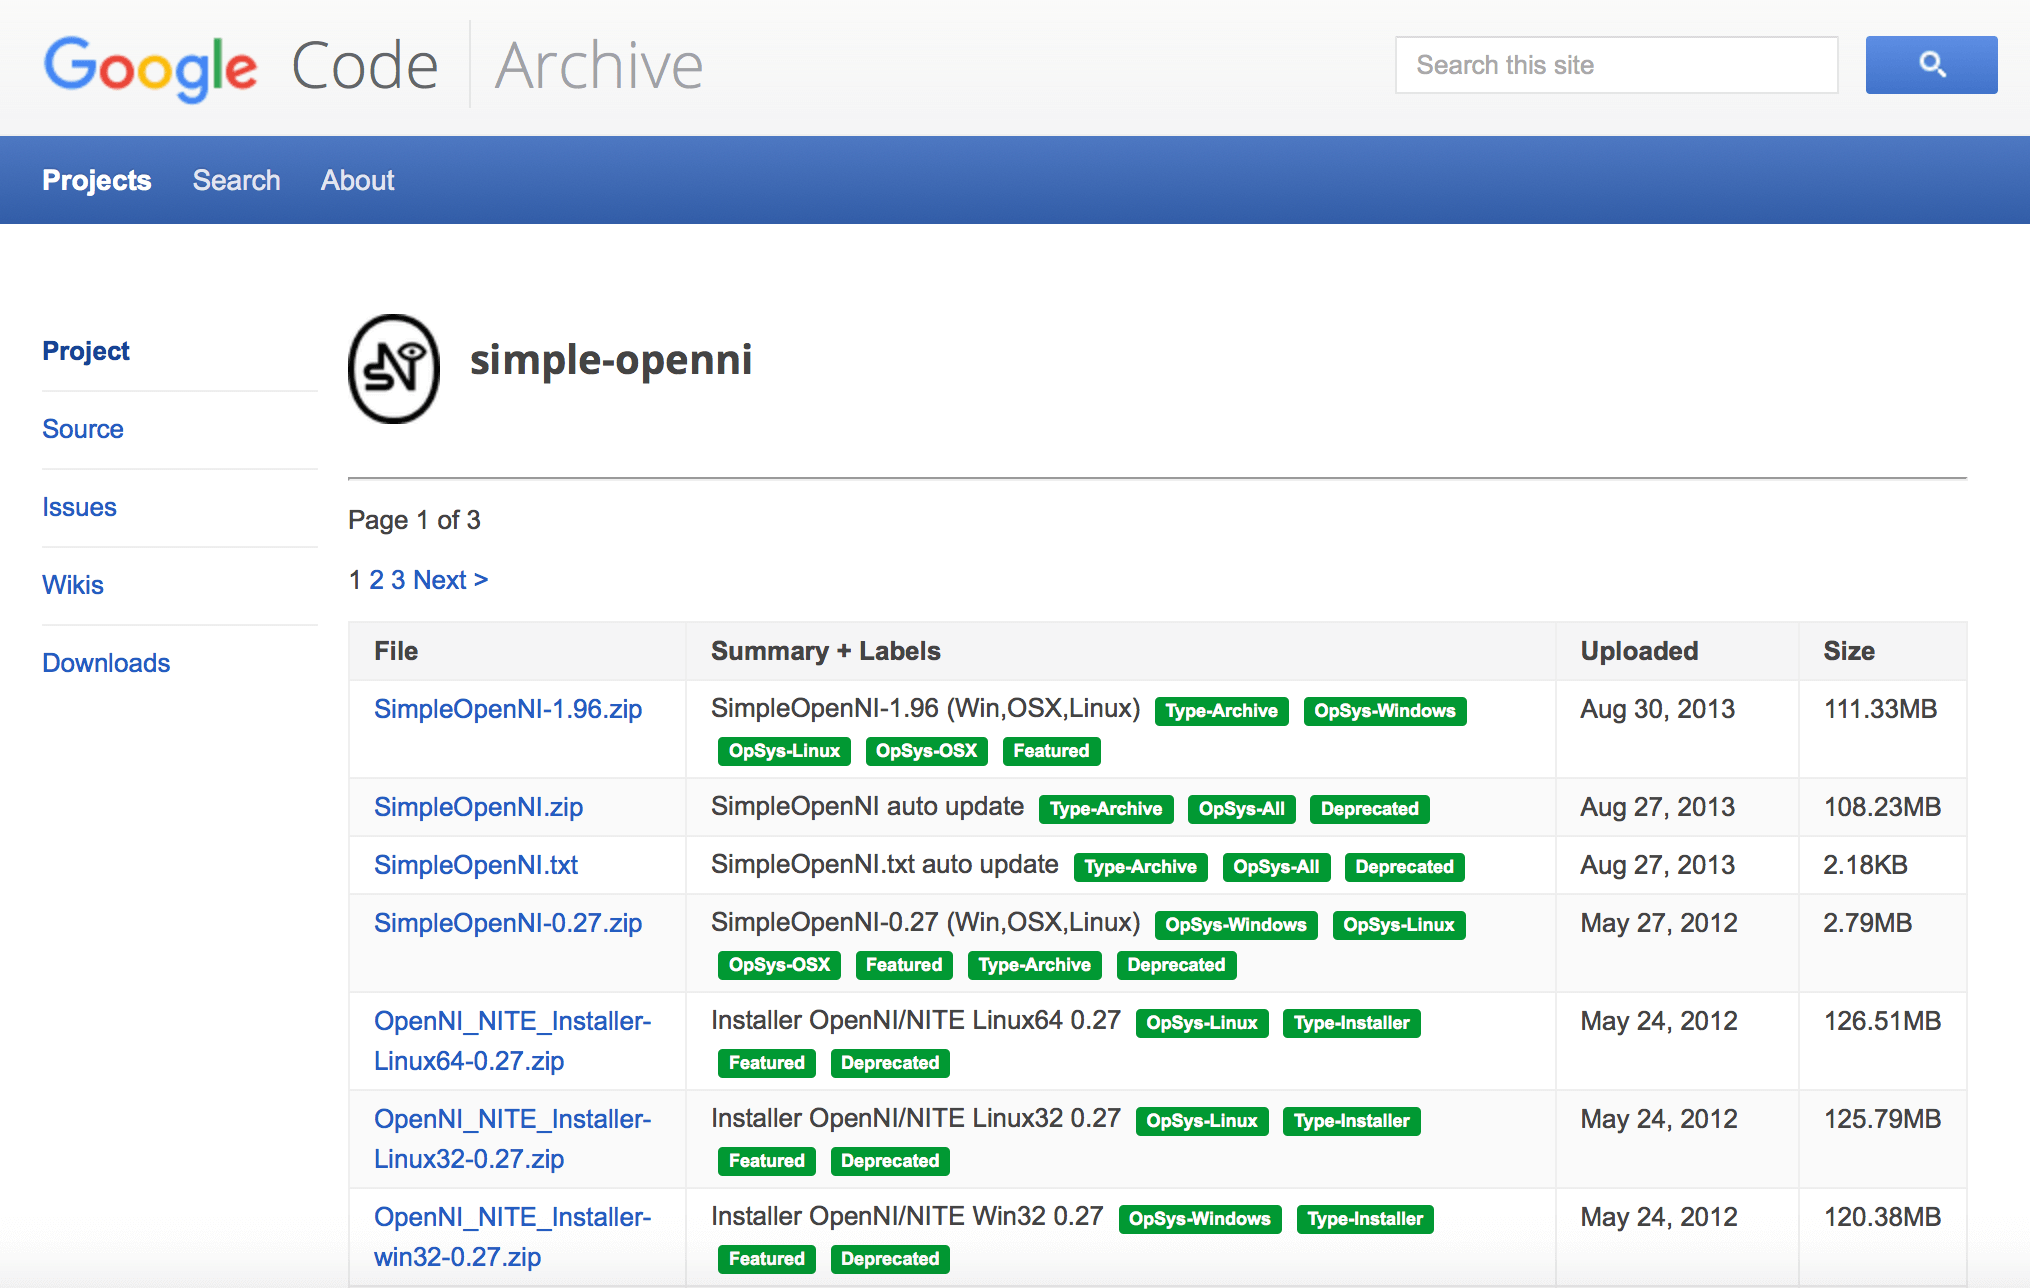Screen dimensions: 2030x1288
Task: Open the Downloads sidebar section
Action: [x=106, y=663]
